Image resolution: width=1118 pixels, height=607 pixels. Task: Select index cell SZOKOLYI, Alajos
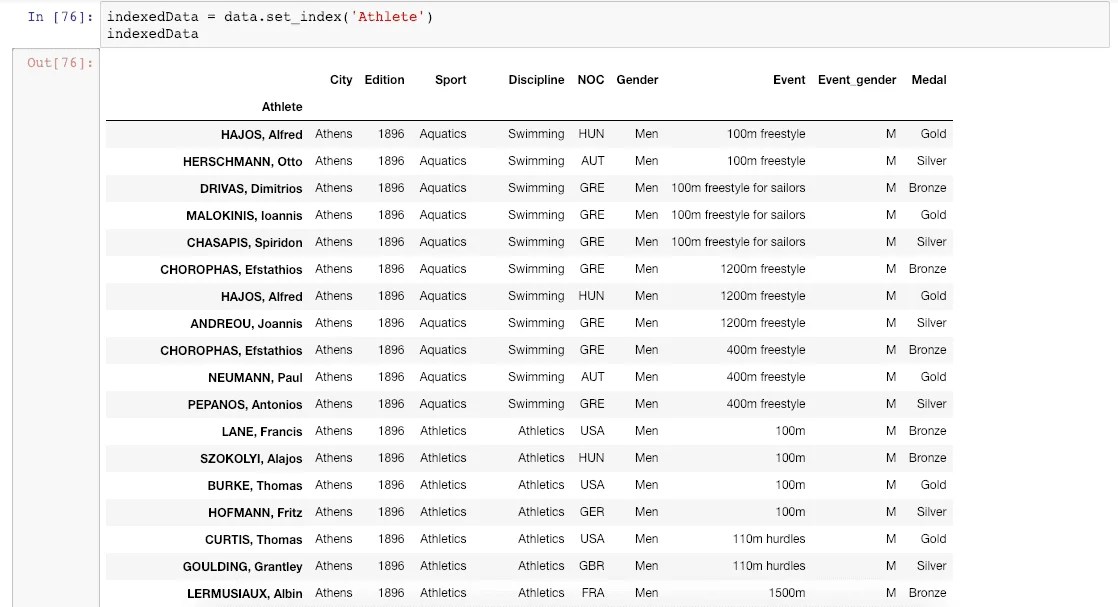coord(251,459)
